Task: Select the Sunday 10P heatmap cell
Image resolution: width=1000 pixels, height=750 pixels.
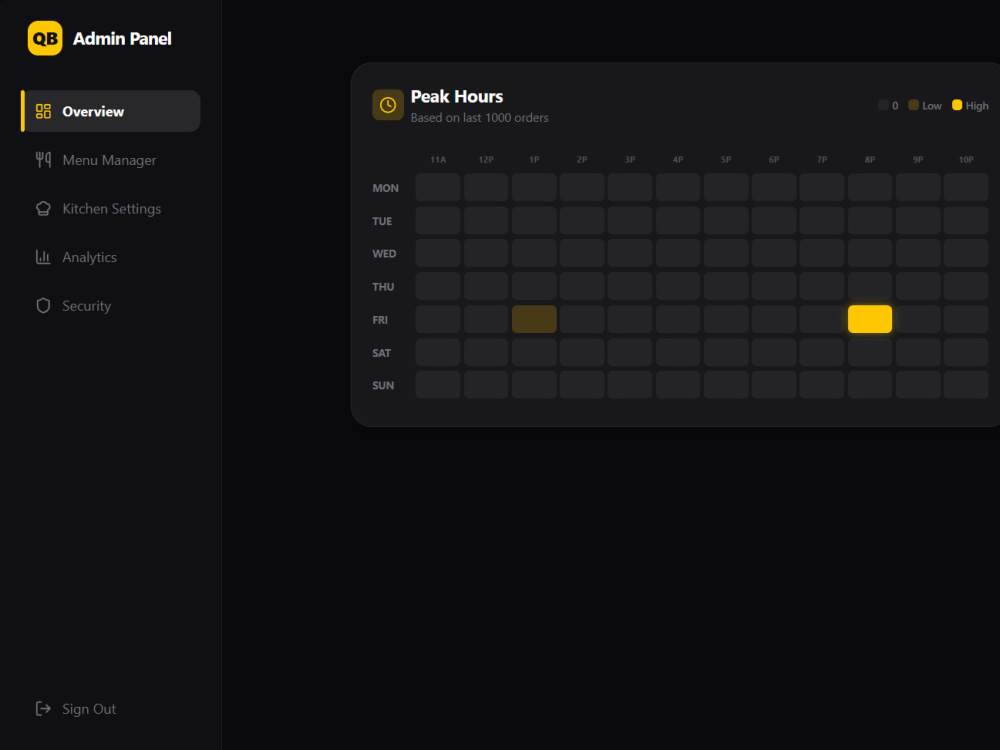Action: pyautogui.click(x=966, y=385)
